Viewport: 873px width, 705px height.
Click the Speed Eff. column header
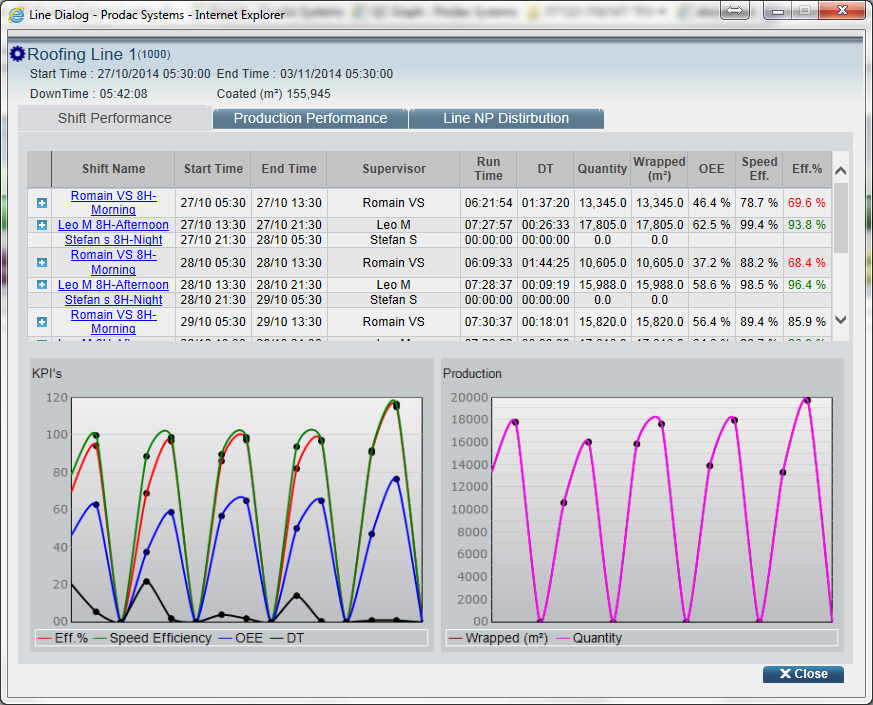[759, 169]
